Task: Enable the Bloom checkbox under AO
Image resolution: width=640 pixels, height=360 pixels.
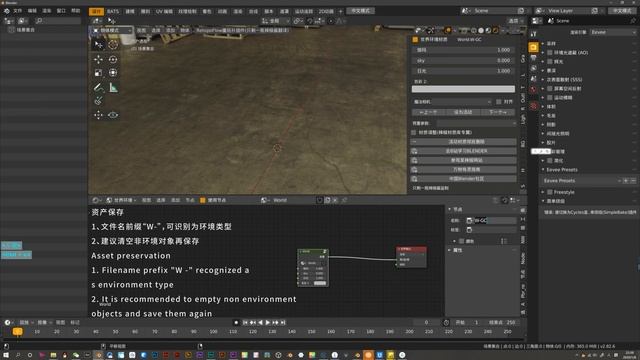Action: coord(550,62)
